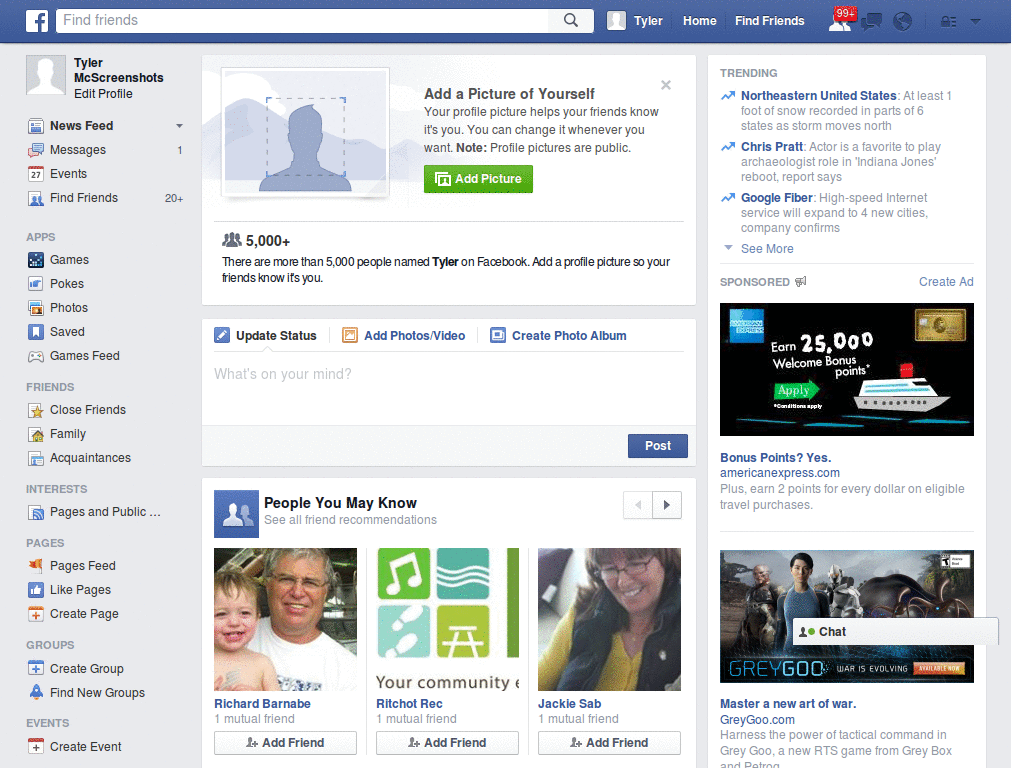Click the Create Group plus icon
Image resolution: width=1024 pixels, height=768 pixels.
coord(36,669)
